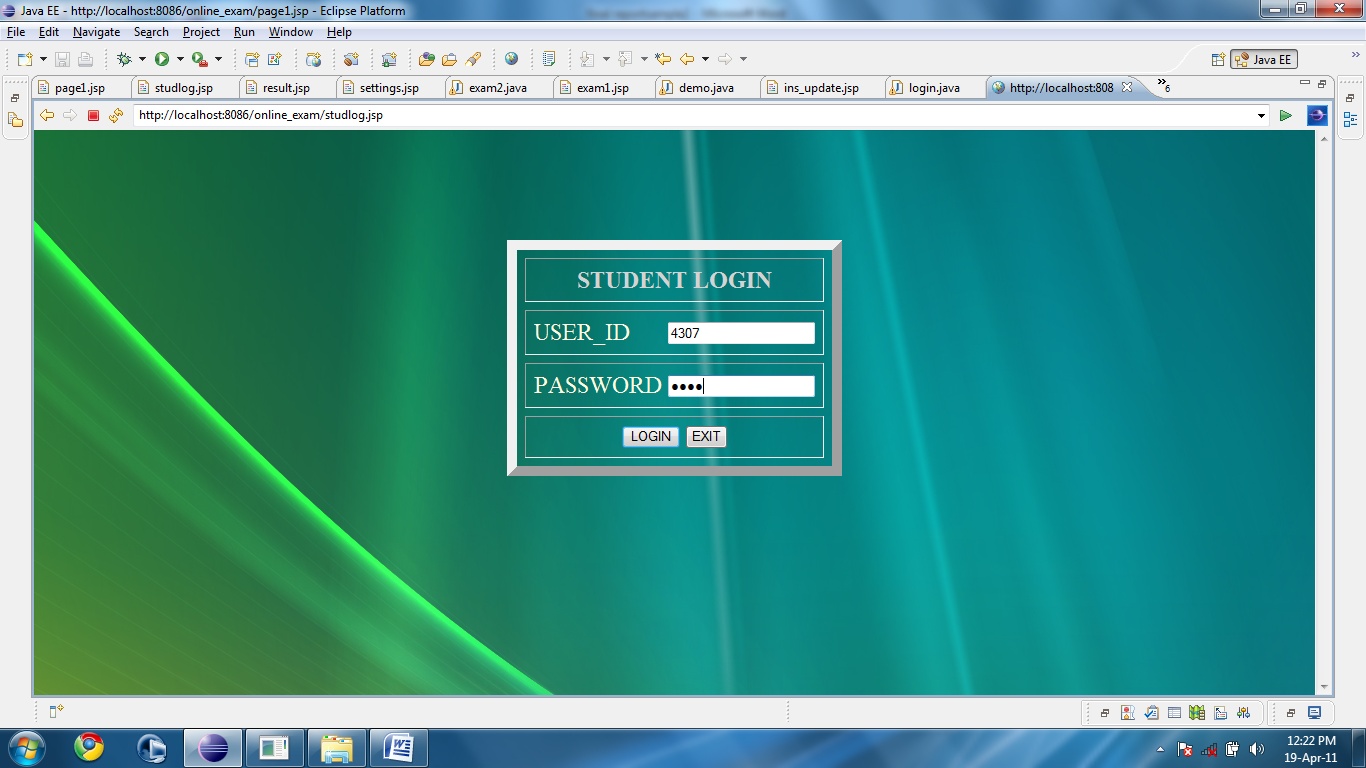Click the volume speaker tray icon
The width and height of the screenshot is (1366, 768).
[1256, 748]
